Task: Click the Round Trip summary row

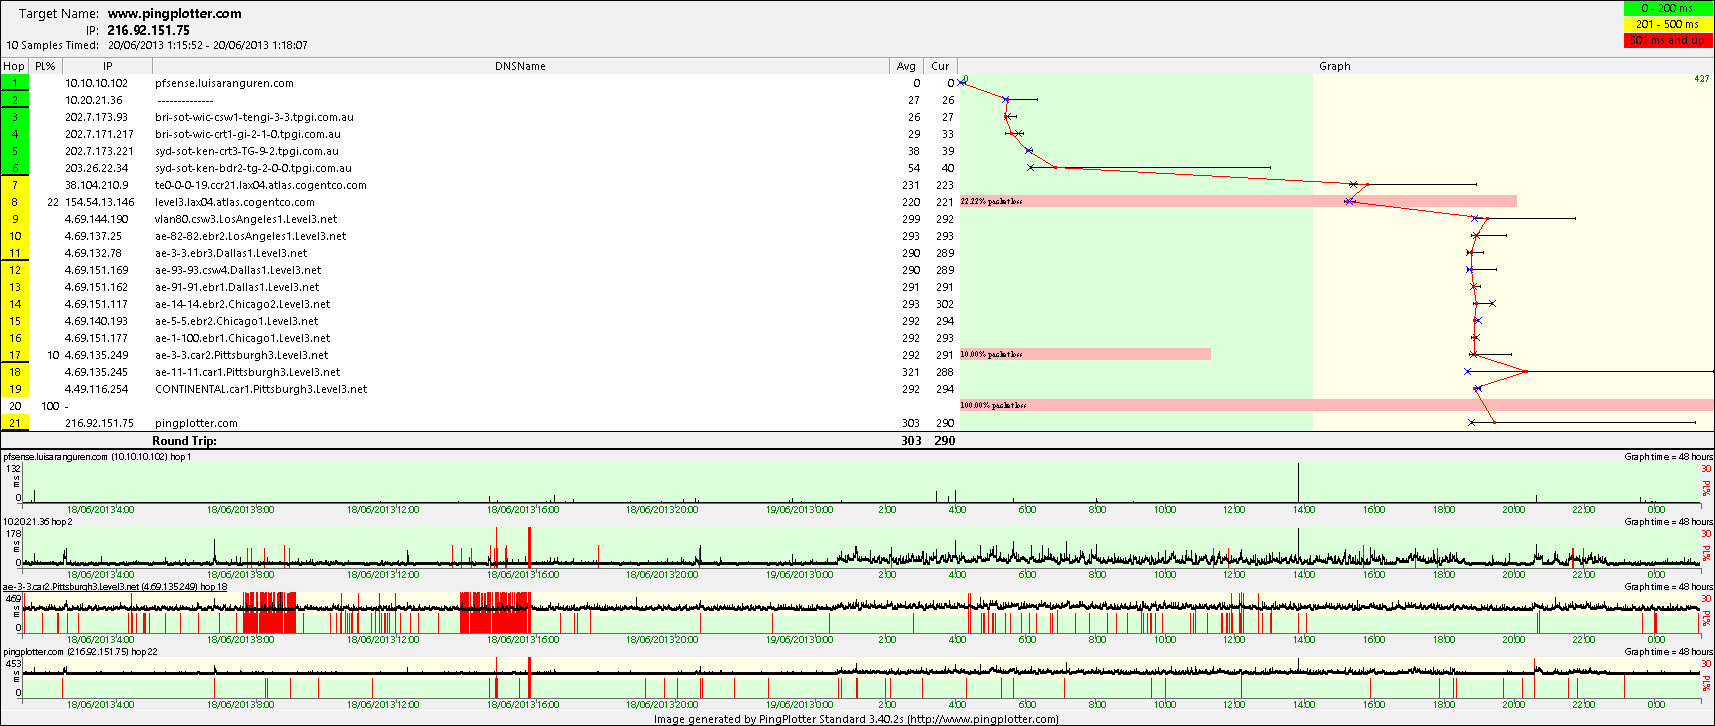Action: tap(480, 440)
